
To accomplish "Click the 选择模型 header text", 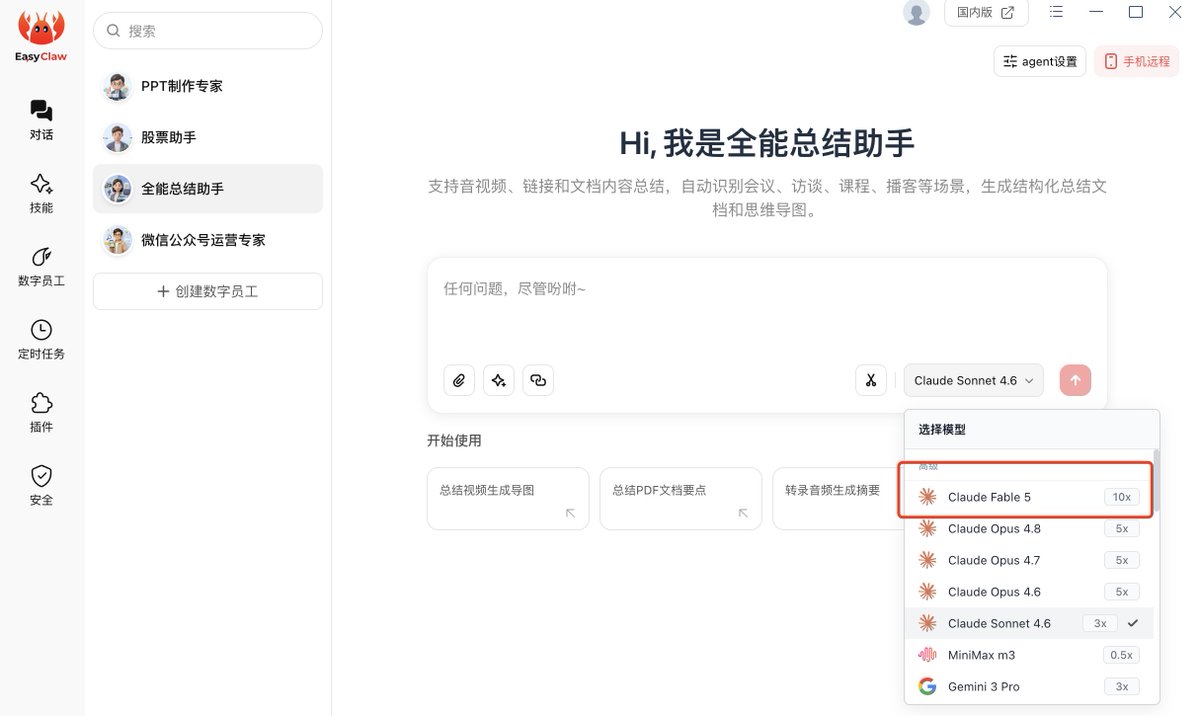I will click(942, 429).
